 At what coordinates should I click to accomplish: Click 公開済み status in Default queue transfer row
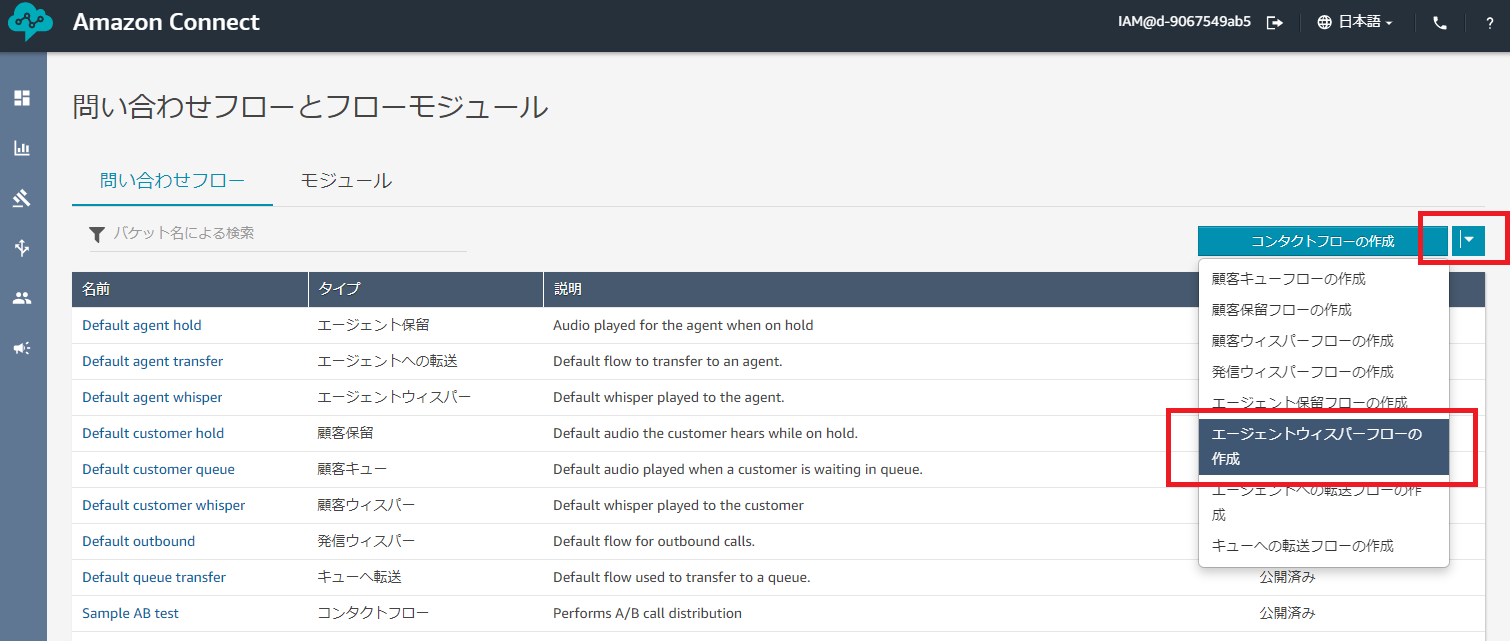pos(1287,577)
